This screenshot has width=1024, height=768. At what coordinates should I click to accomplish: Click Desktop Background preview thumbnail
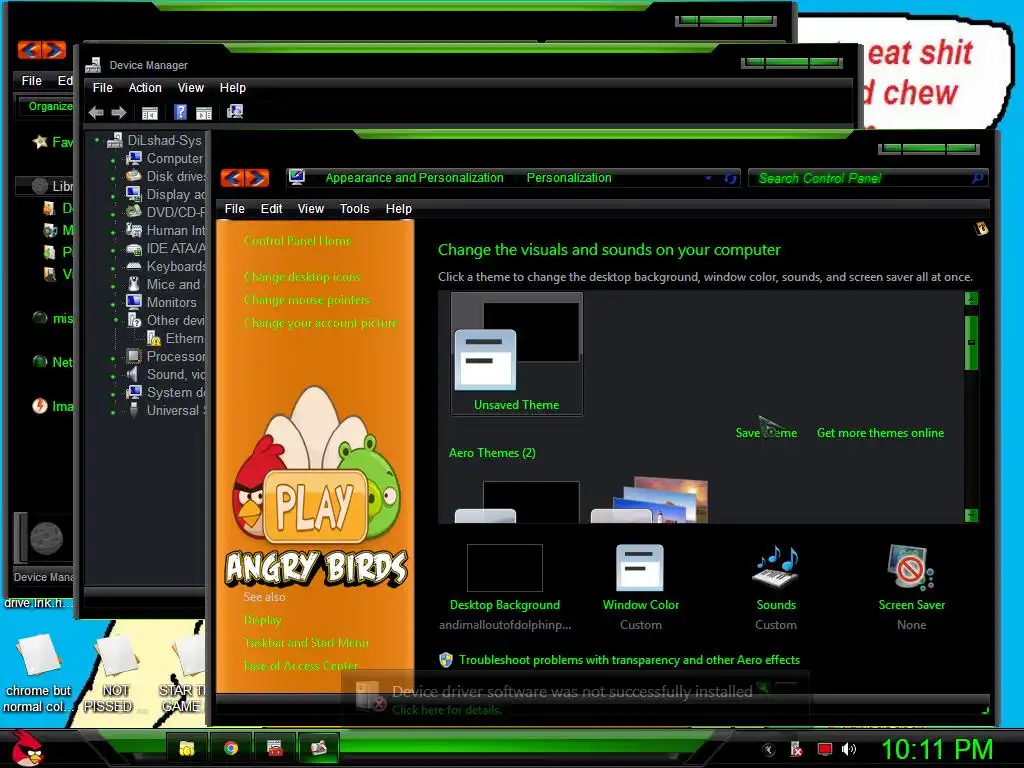[x=504, y=568]
